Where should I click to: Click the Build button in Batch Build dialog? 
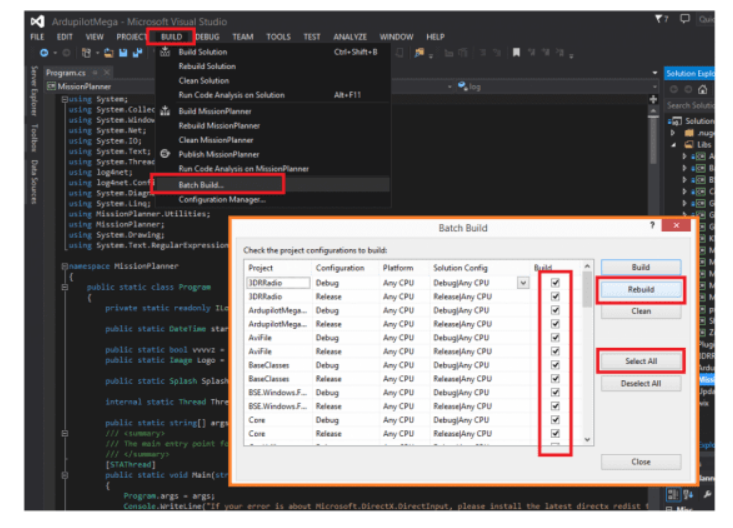tap(640, 267)
